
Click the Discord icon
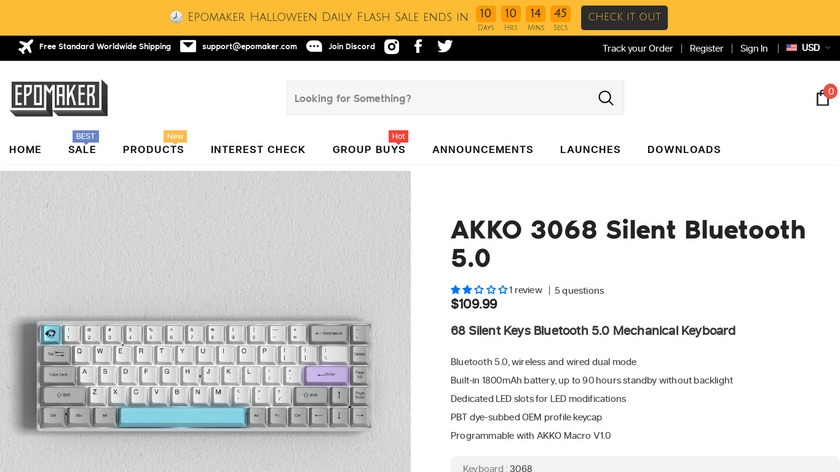(x=314, y=47)
